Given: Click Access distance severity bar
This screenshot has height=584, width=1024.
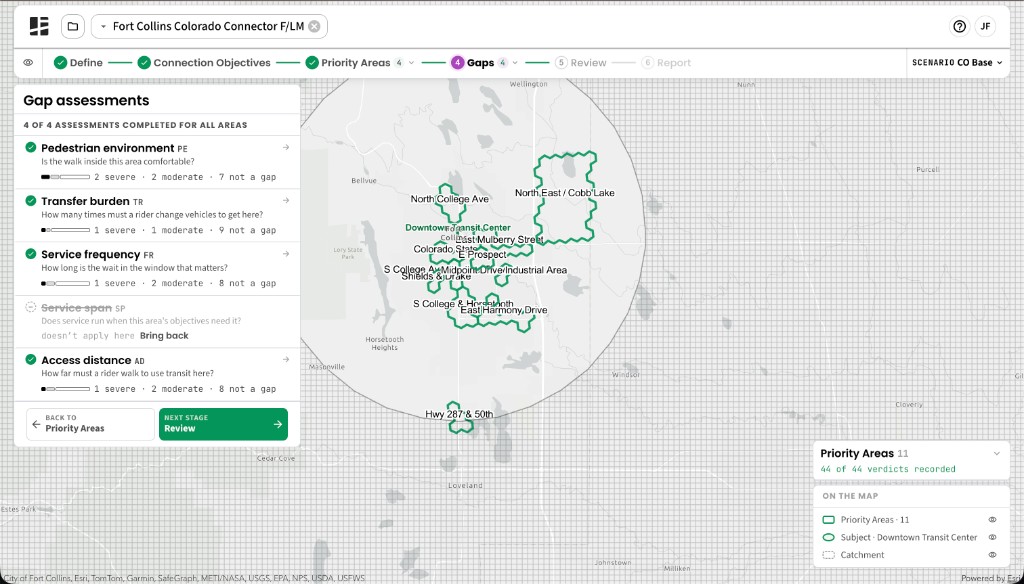Looking at the screenshot, I should 65,389.
